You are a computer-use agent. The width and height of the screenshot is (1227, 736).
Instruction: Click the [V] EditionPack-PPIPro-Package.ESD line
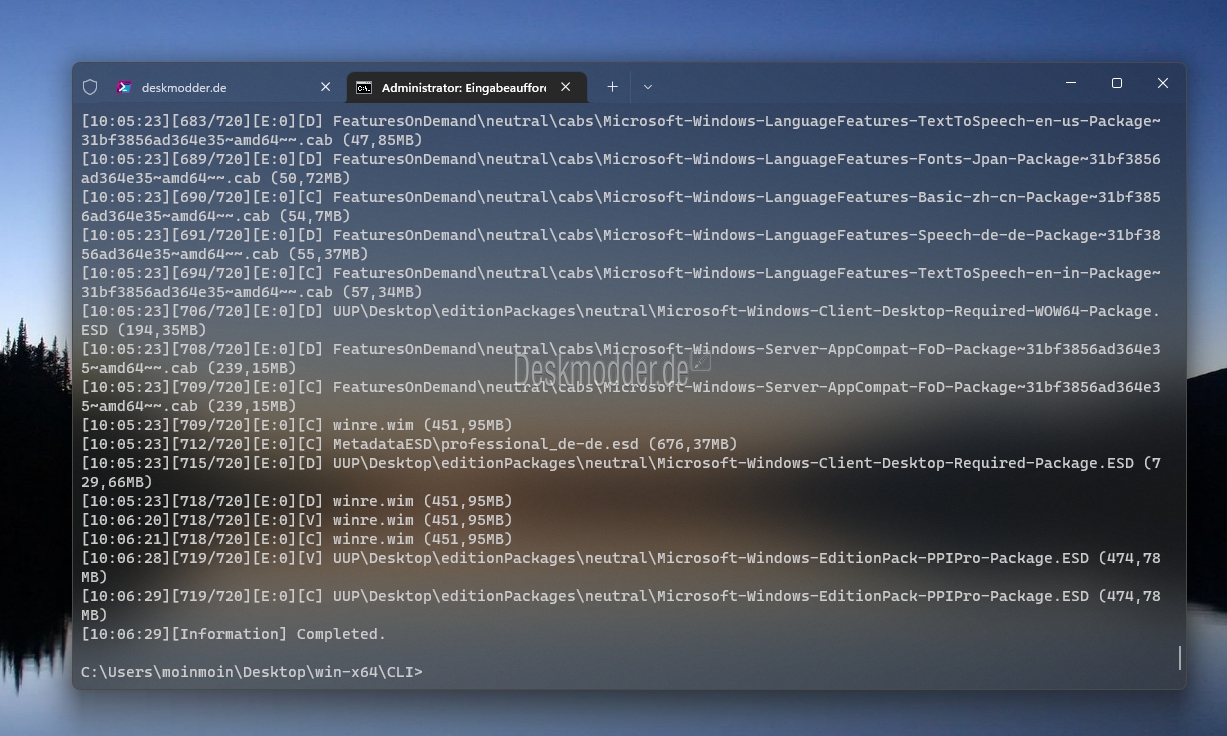pyautogui.click(x=621, y=567)
